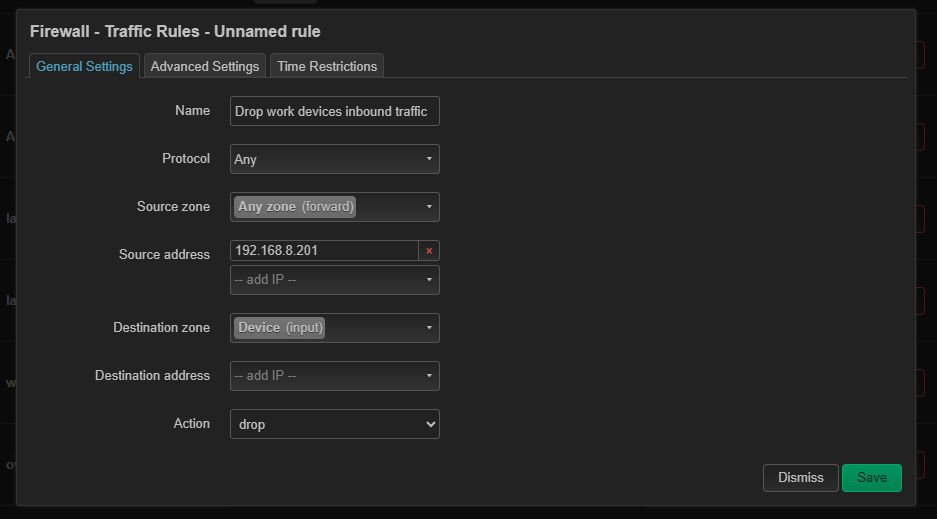Select the 'Any zone (forward)' source zone badge
937x519 pixels.
coord(296,207)
